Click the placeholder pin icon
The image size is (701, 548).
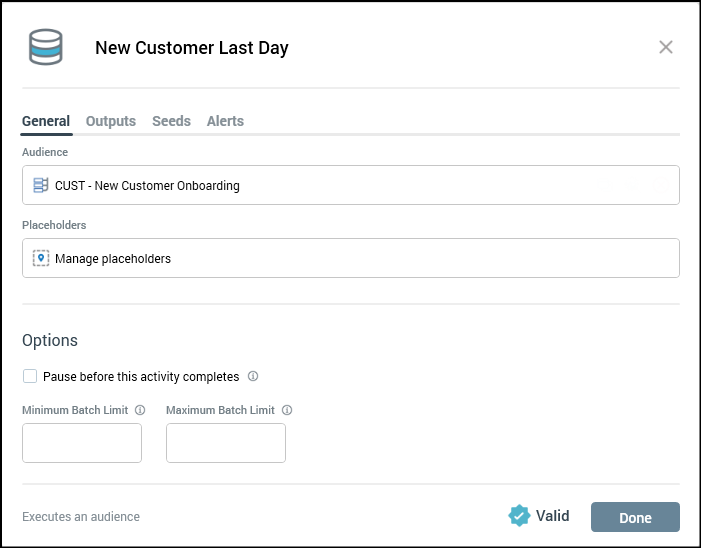pos(41,258)
